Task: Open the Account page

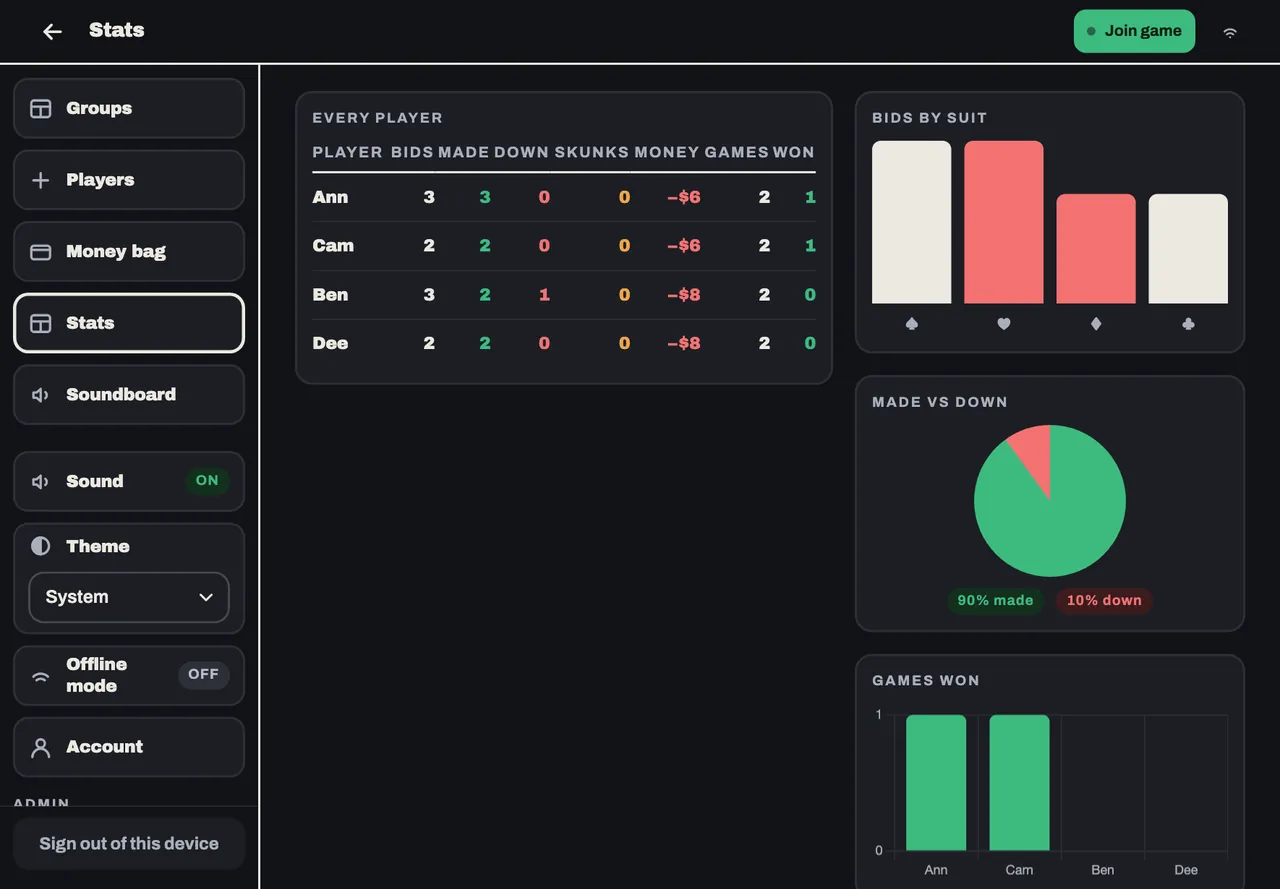Action: (x=129, y=747)
